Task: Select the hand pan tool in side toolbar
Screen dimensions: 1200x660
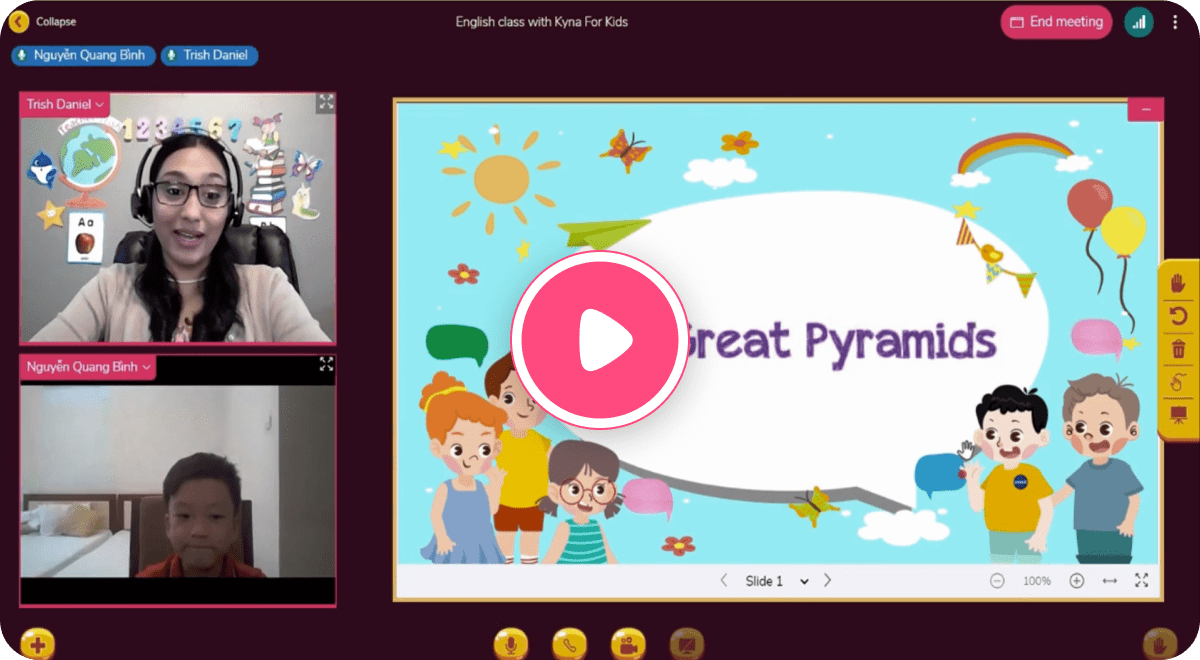Action: point(1178,284)
